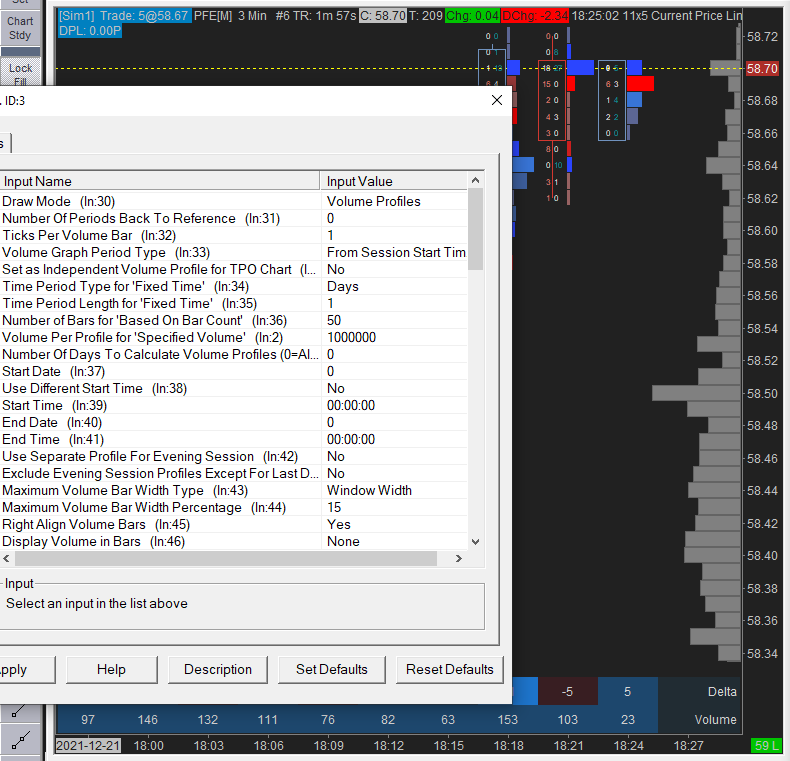Click the Chg: 0.04 header field
This screenshot has height=761, width=790.
coord(472,16)
